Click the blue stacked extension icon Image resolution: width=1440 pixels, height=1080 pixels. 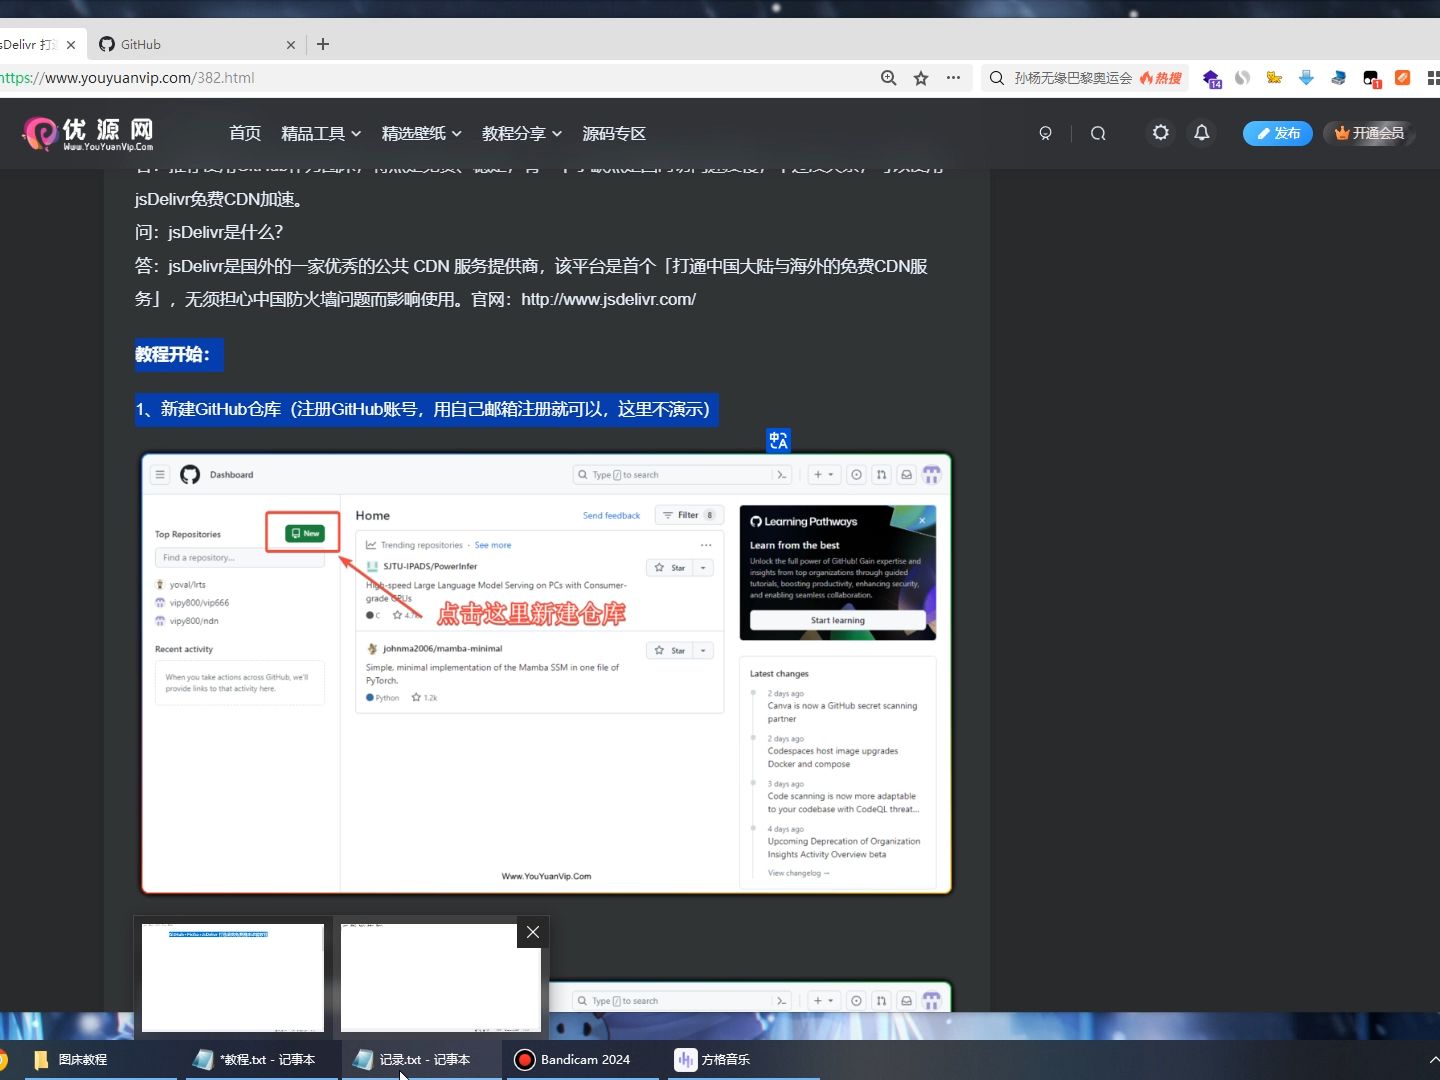1338,78
